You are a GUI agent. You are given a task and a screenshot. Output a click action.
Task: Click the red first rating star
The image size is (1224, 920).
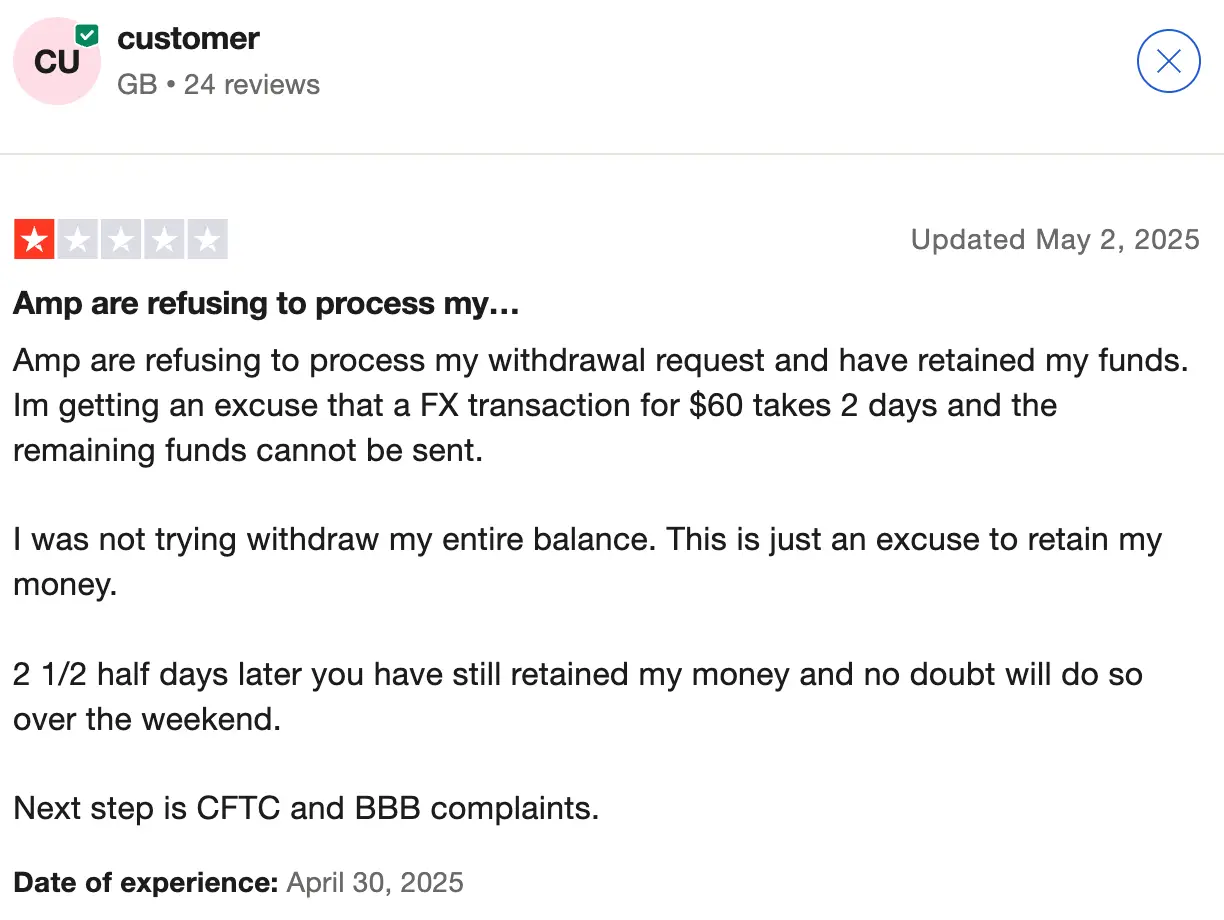click(x=34, y=240)
